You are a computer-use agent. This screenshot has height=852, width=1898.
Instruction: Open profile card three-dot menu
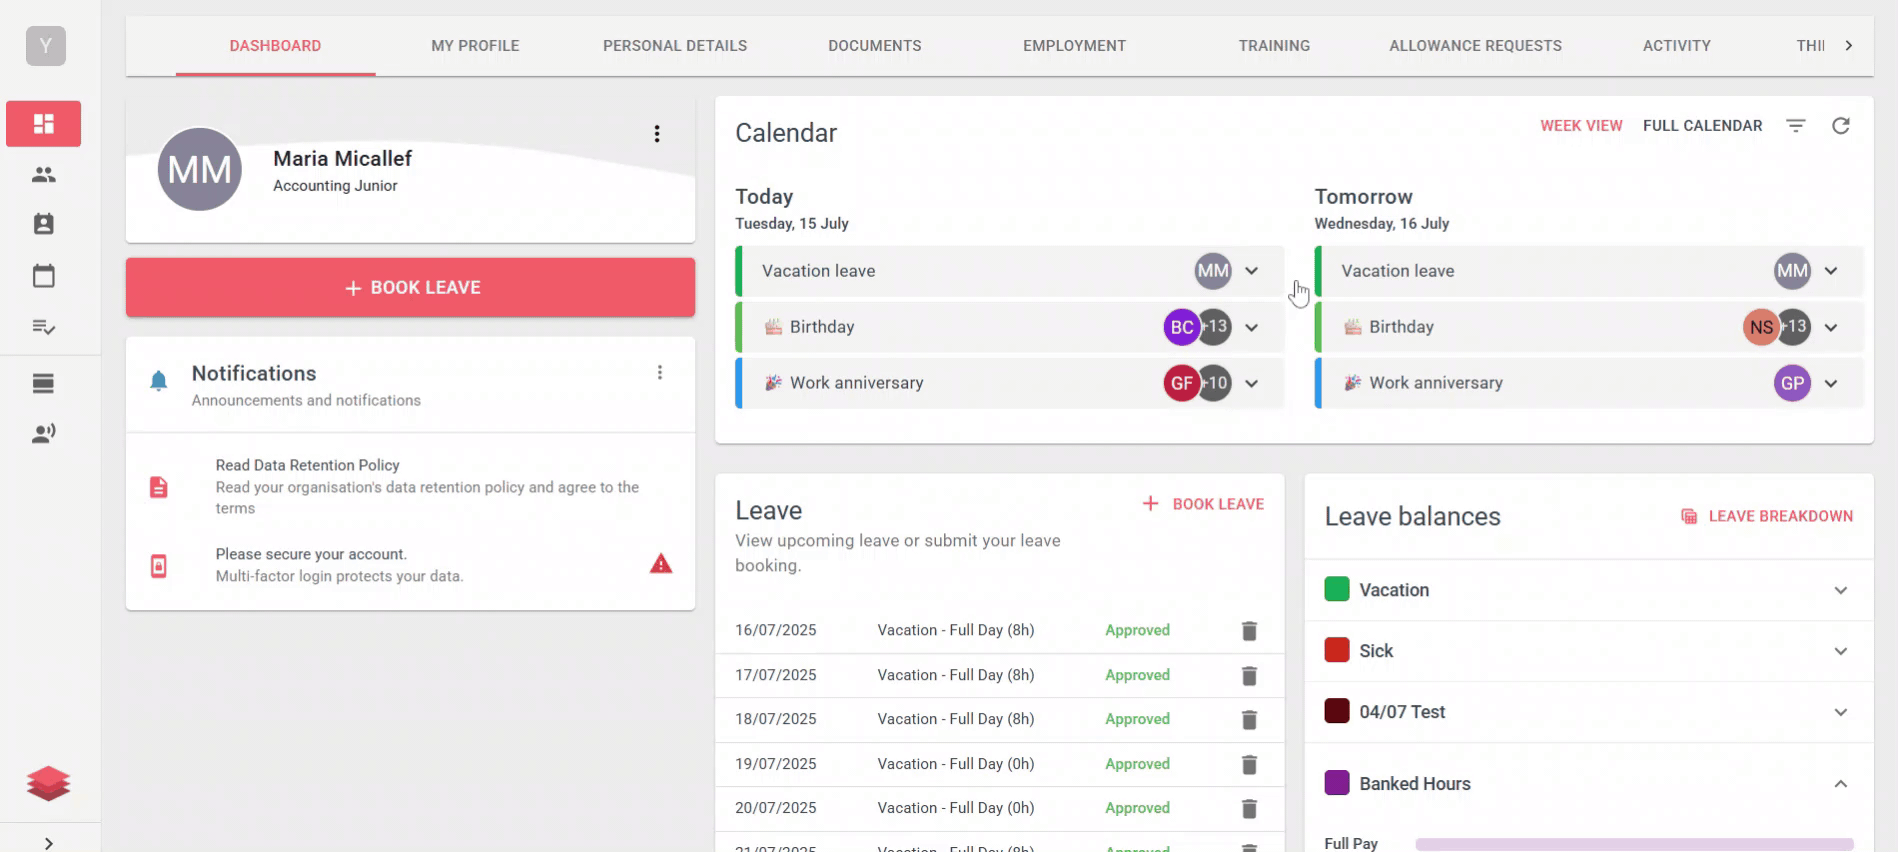click(x=657, y=134)
